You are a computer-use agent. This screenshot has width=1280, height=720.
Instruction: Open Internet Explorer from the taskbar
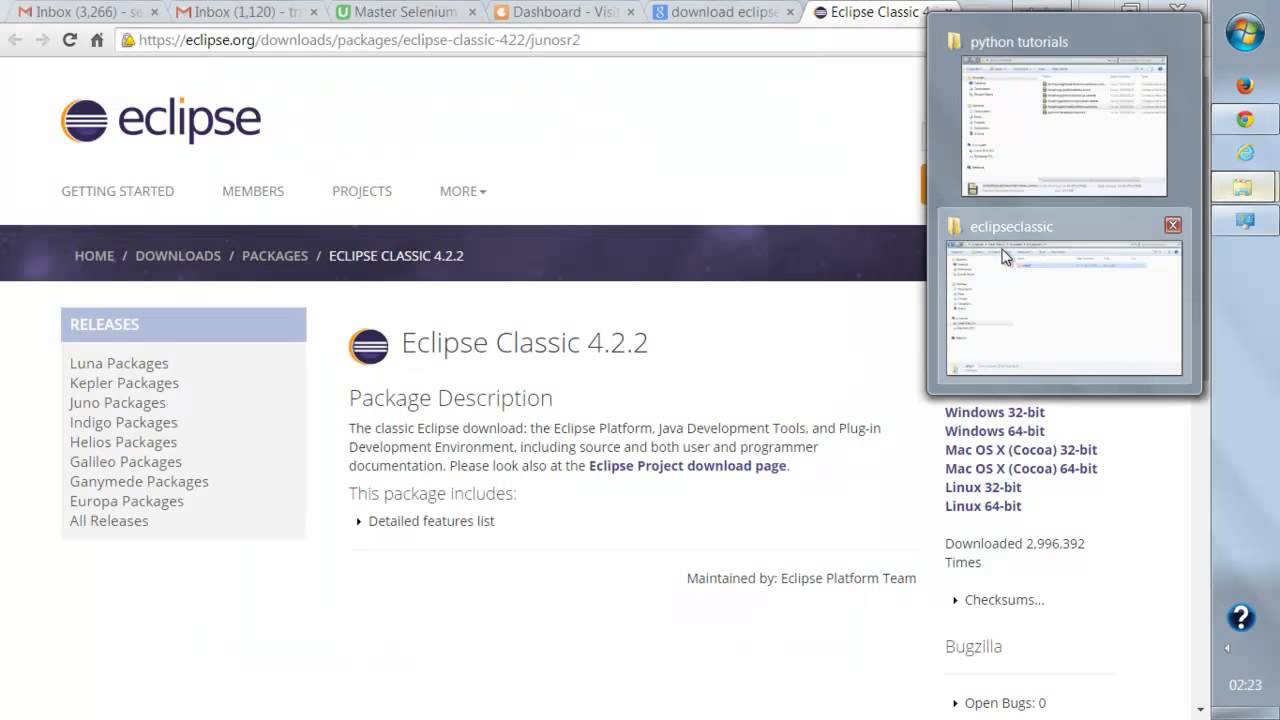tap(1245, 153)
